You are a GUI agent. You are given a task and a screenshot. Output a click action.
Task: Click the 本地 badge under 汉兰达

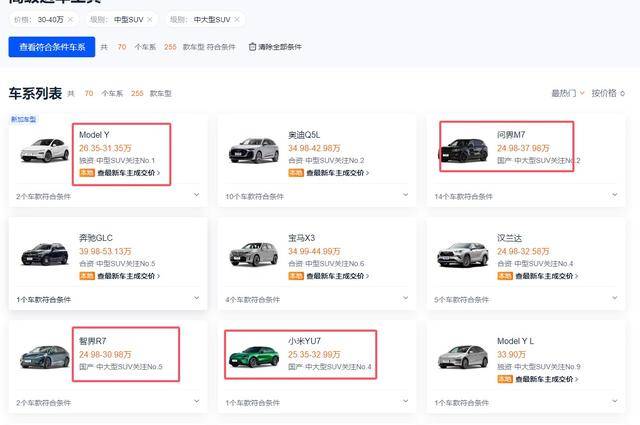coord(505,276)
